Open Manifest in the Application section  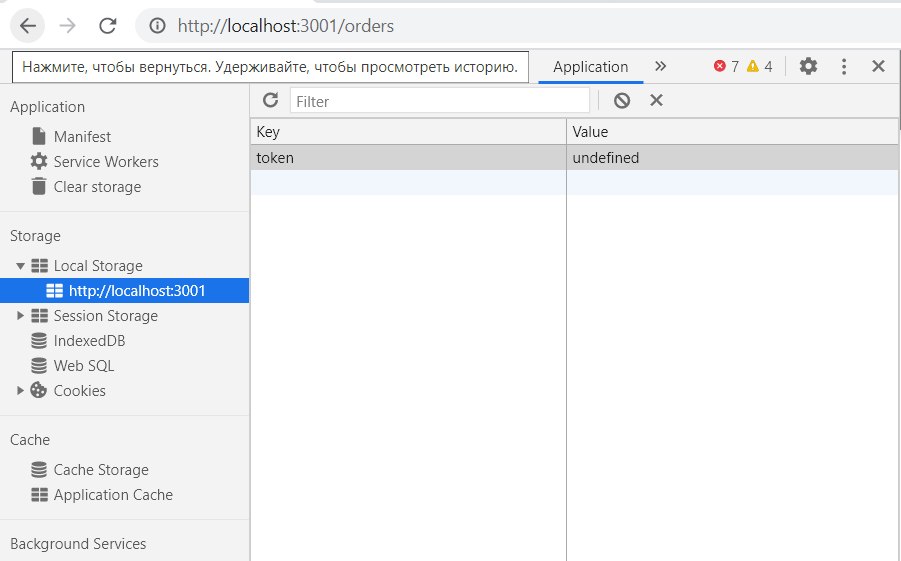point(82,137)
